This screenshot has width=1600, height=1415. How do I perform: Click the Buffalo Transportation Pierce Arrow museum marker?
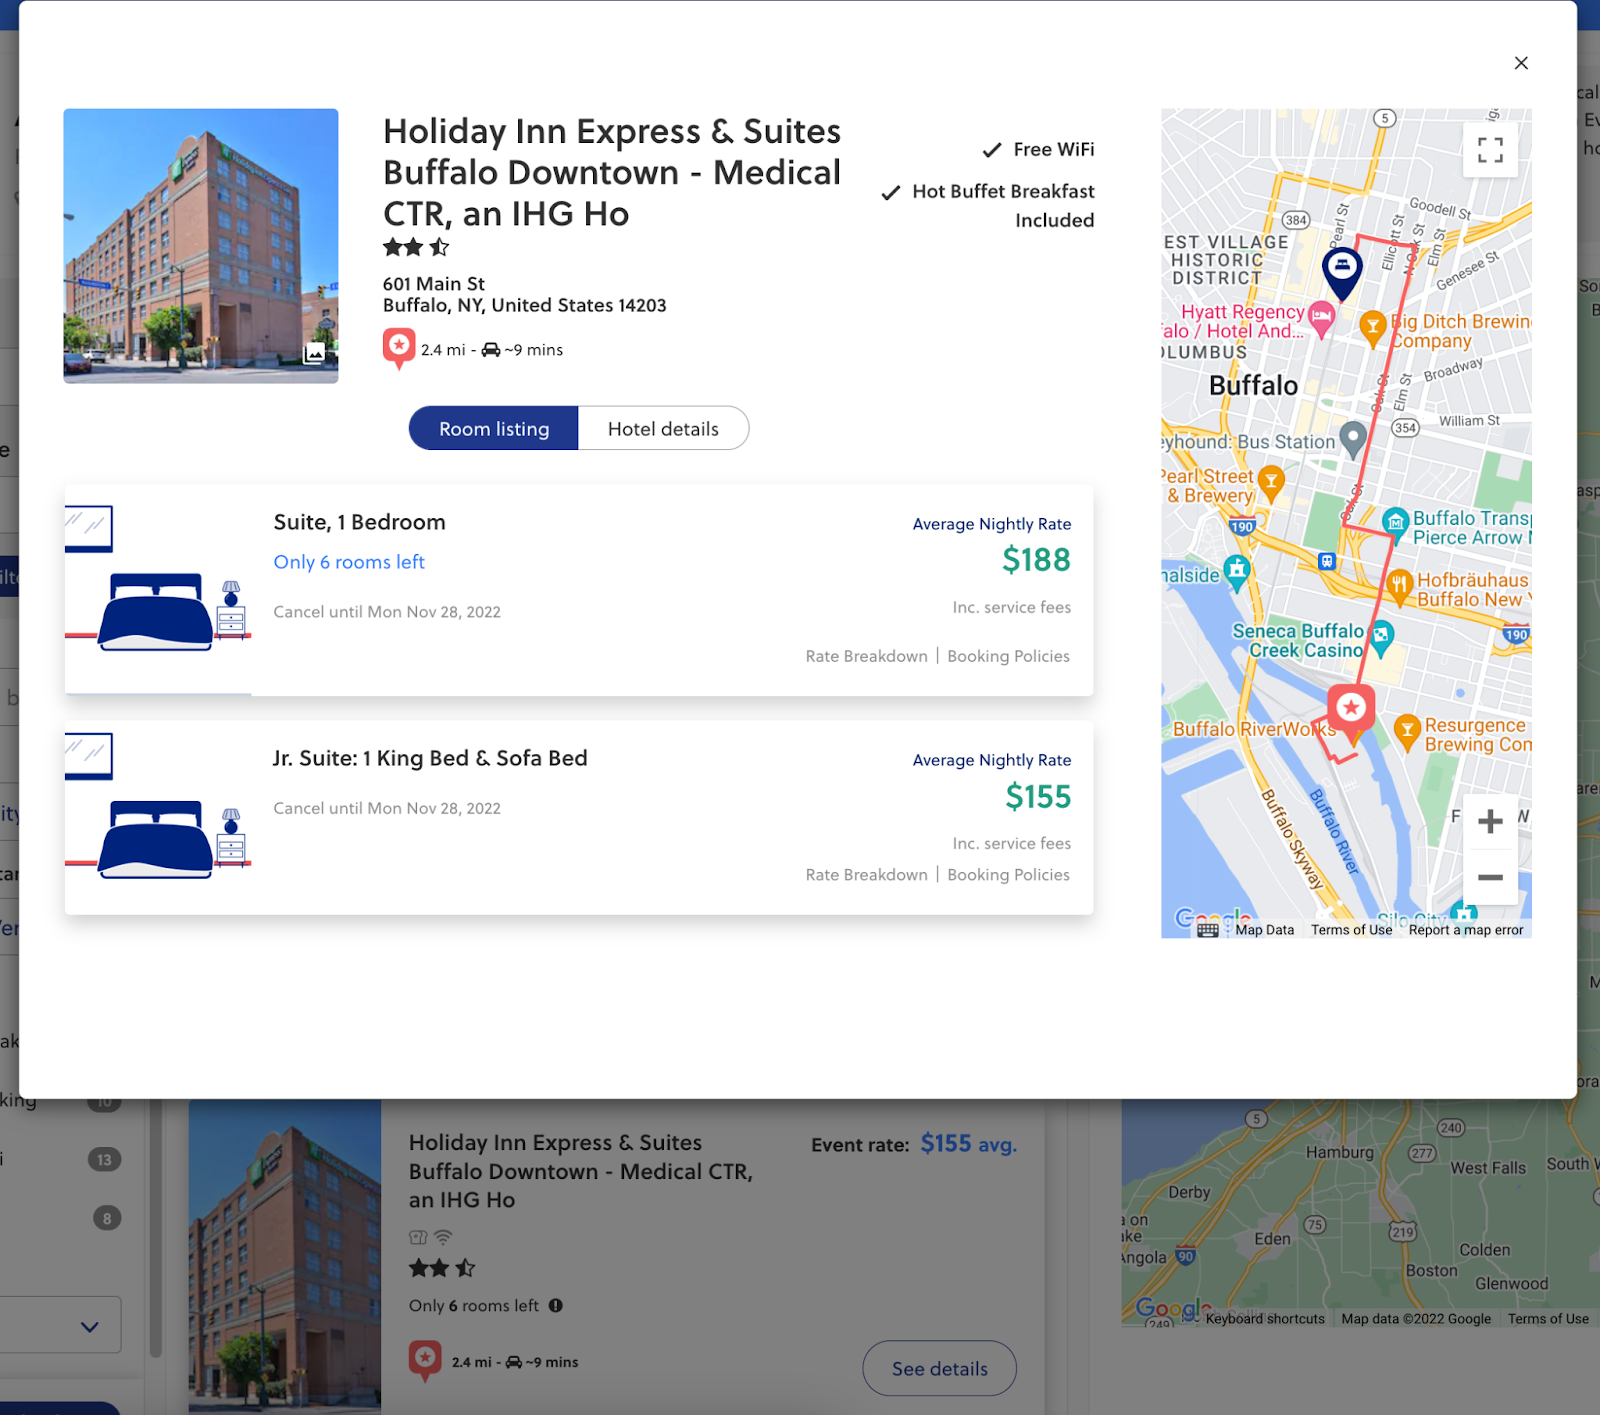(x=1395, y=522)
